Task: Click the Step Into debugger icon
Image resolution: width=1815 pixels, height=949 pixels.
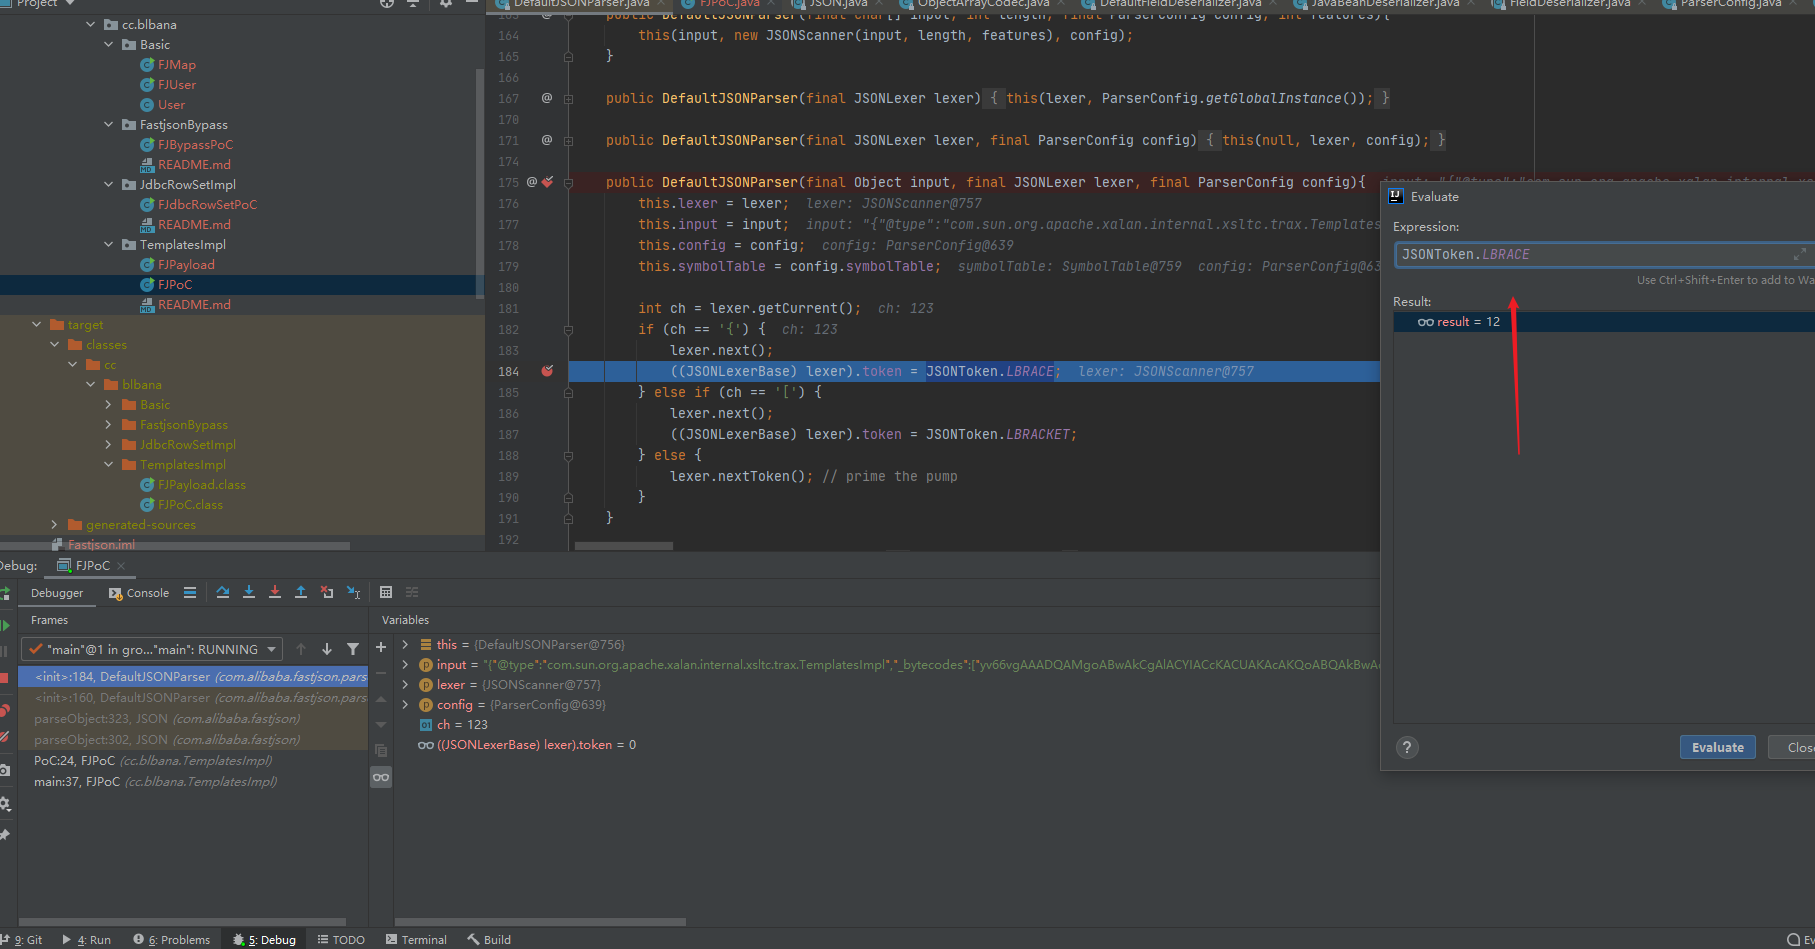Action: (x=249, y=592)
